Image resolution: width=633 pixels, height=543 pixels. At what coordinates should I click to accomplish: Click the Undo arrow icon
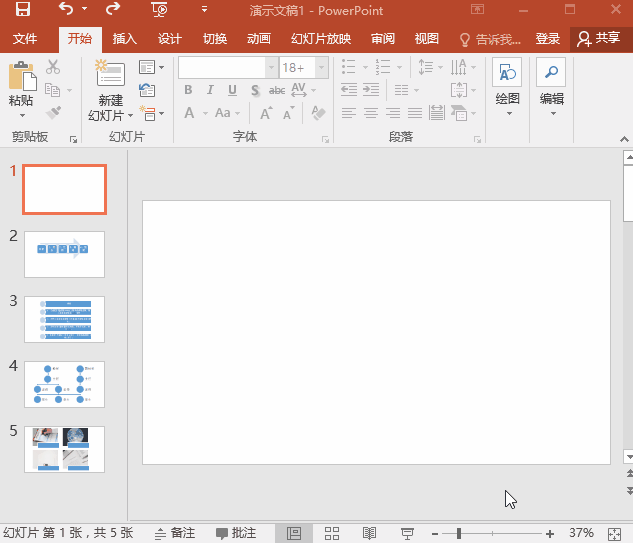coord(66,11)
